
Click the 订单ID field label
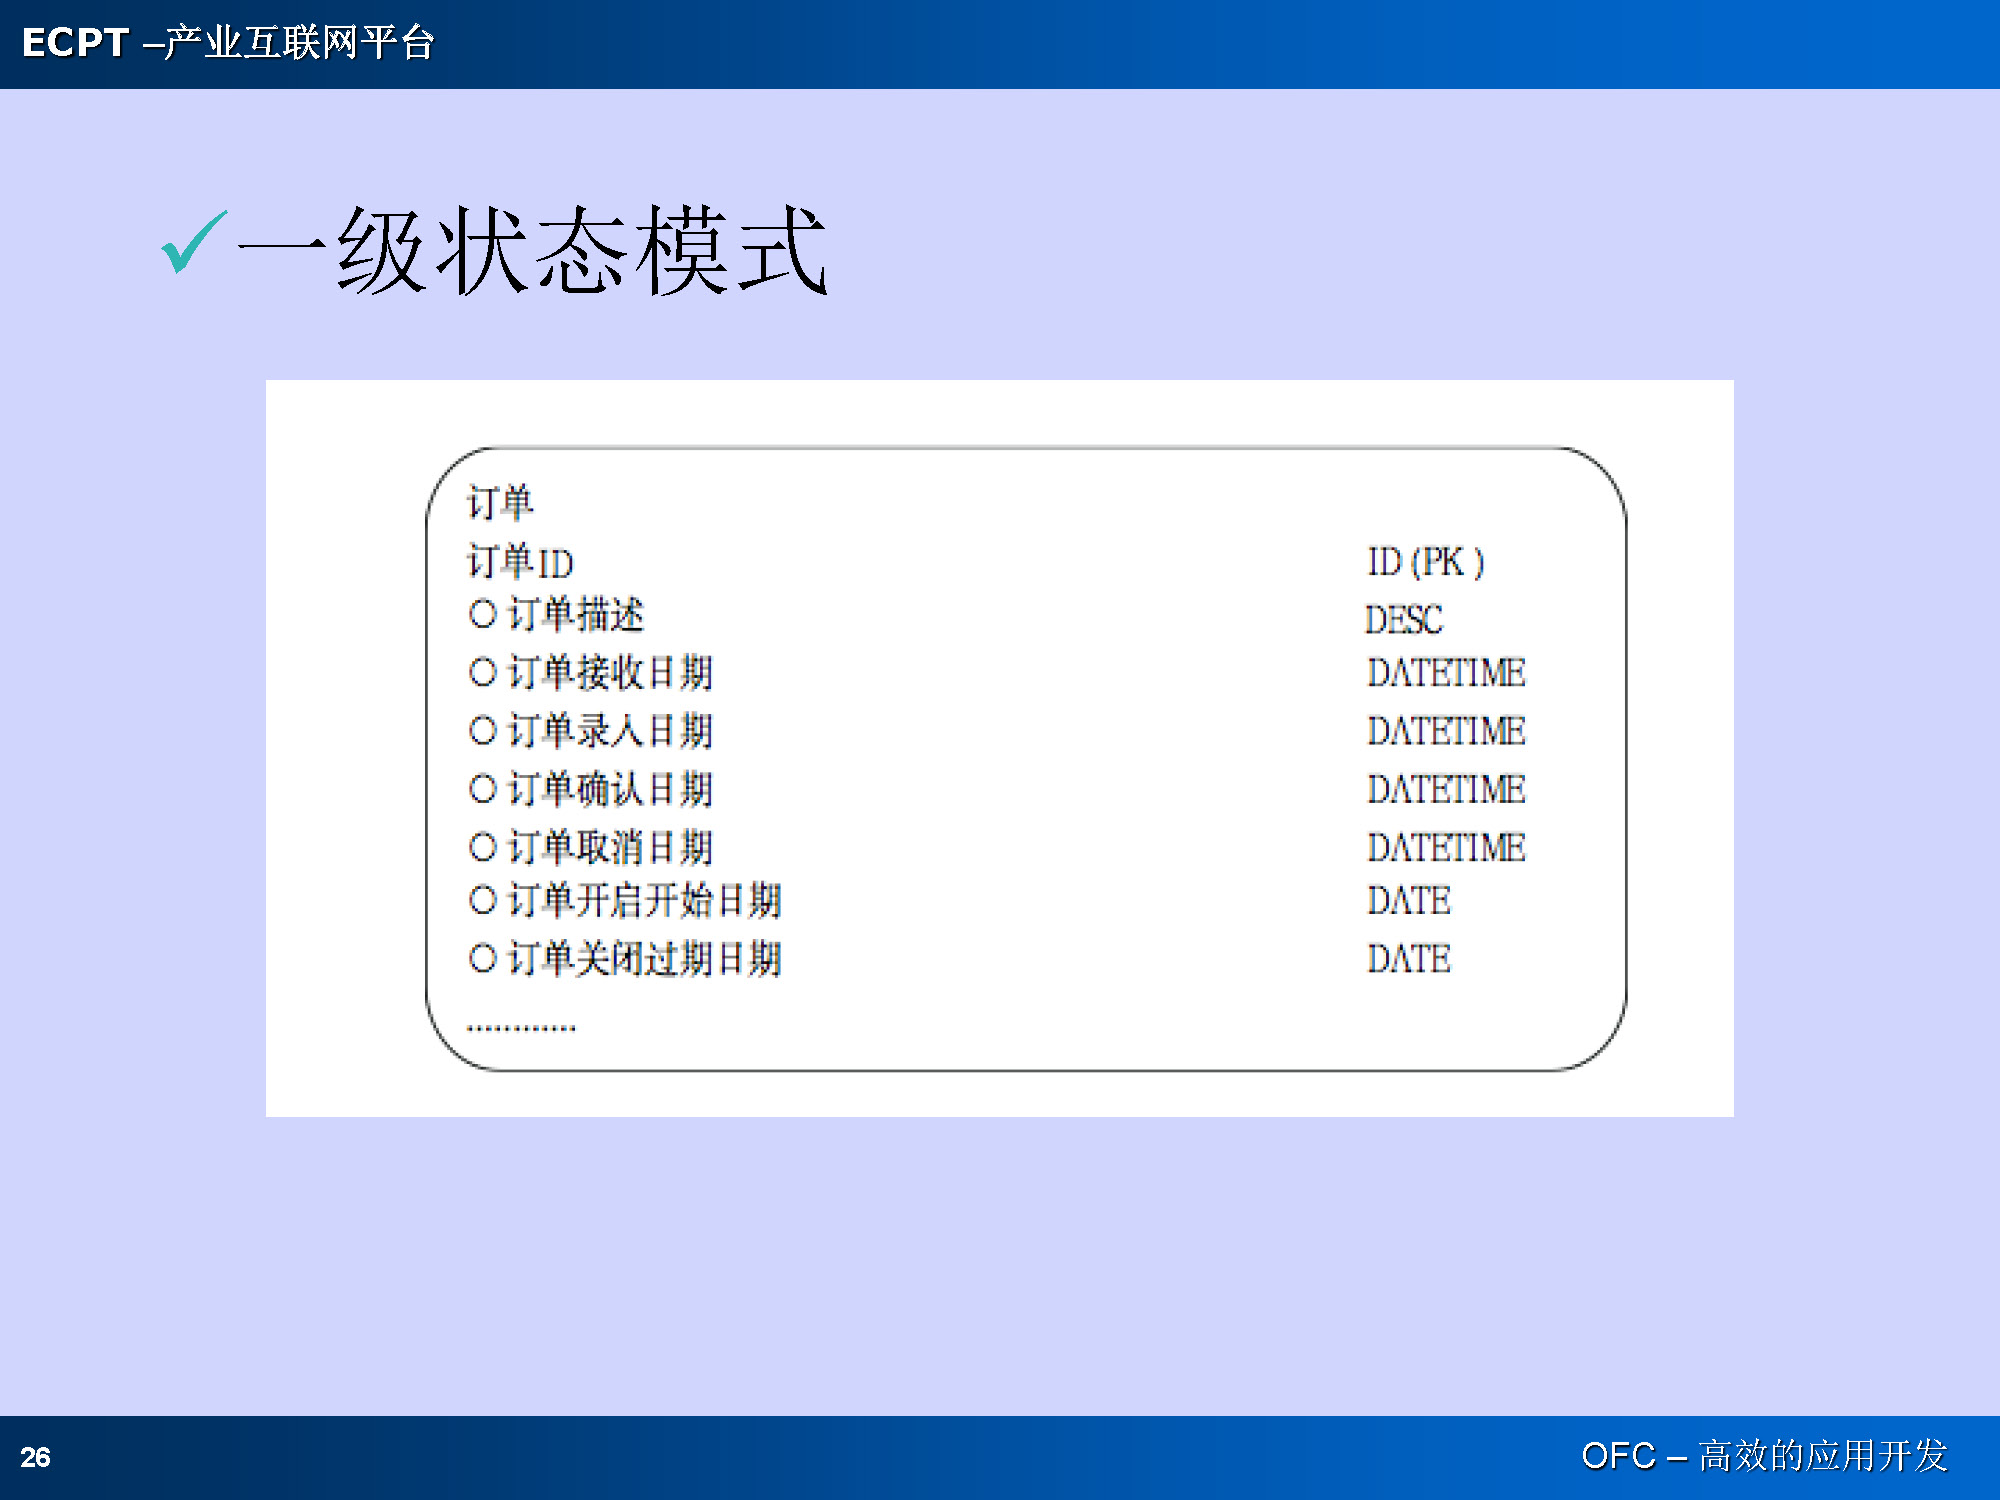coord(520,562)
